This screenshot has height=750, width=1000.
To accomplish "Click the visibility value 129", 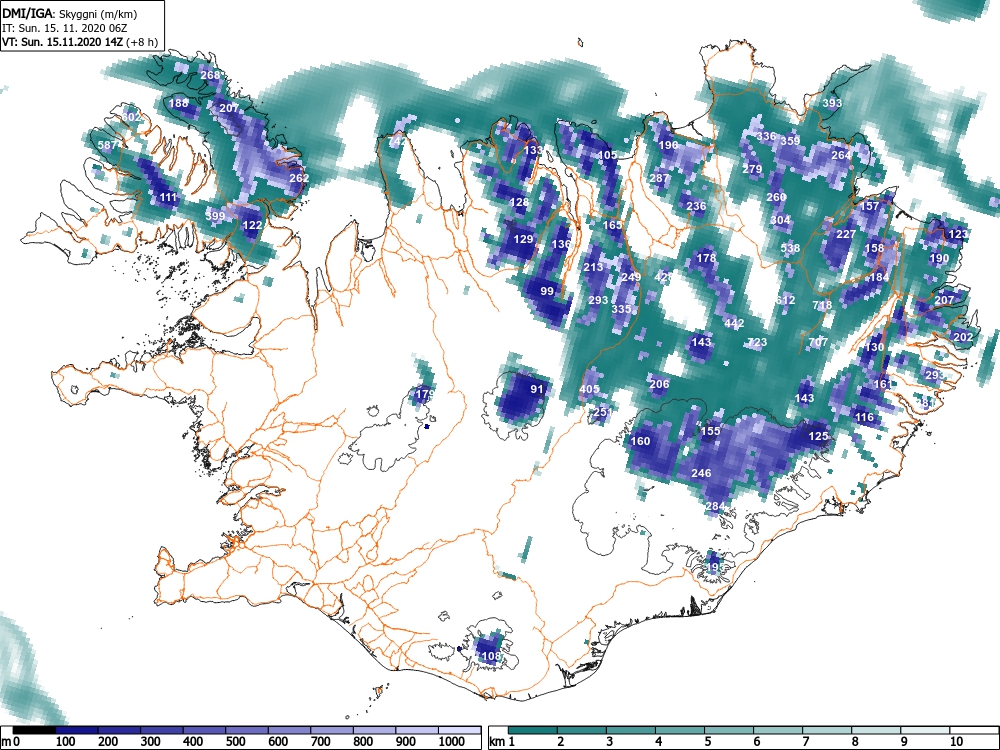I will coord(523,239).
